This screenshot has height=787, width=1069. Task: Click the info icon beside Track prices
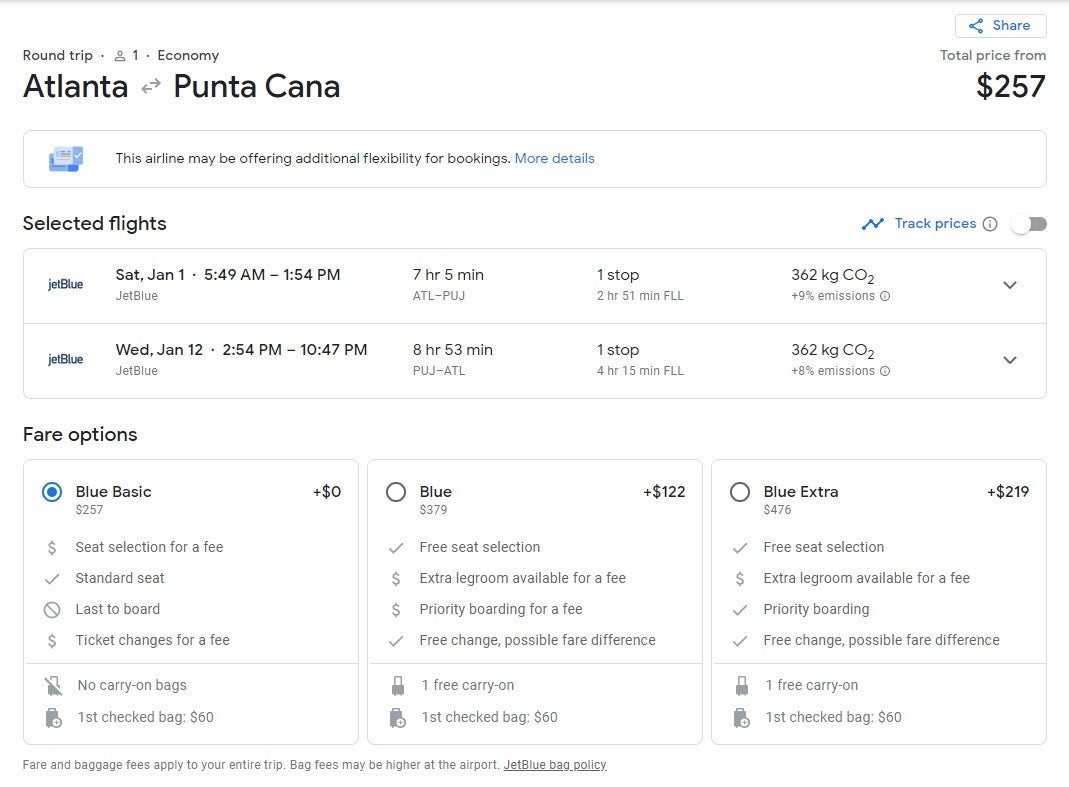[990, 224]
